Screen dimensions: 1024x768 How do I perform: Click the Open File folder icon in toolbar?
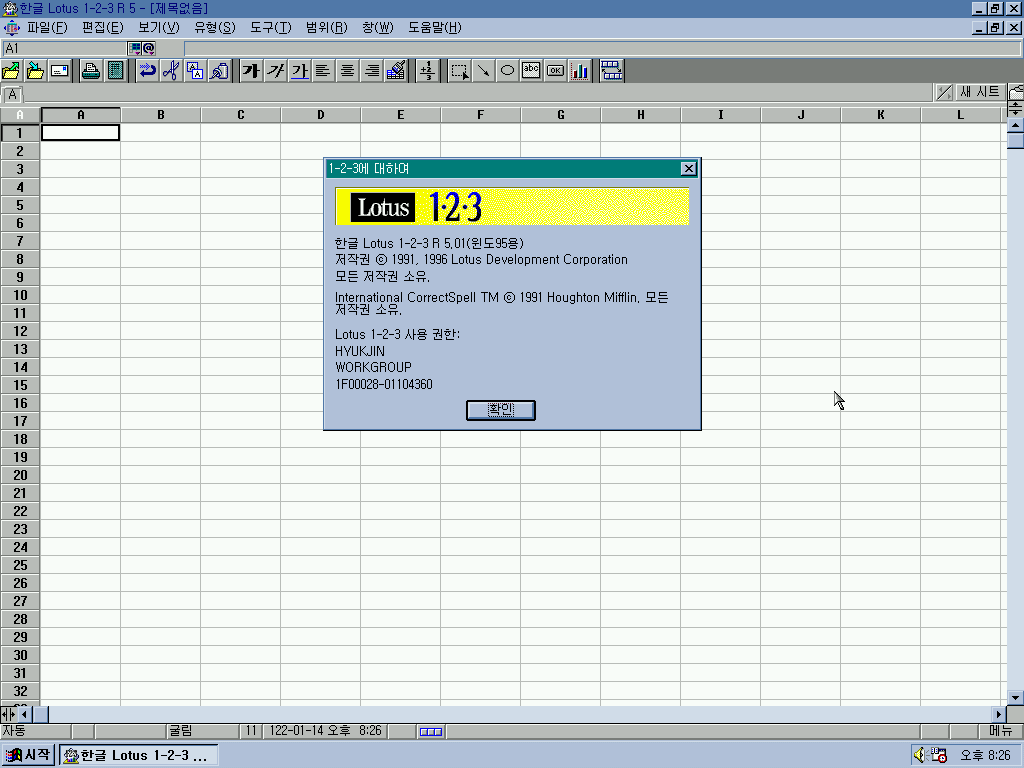point(11,71)
